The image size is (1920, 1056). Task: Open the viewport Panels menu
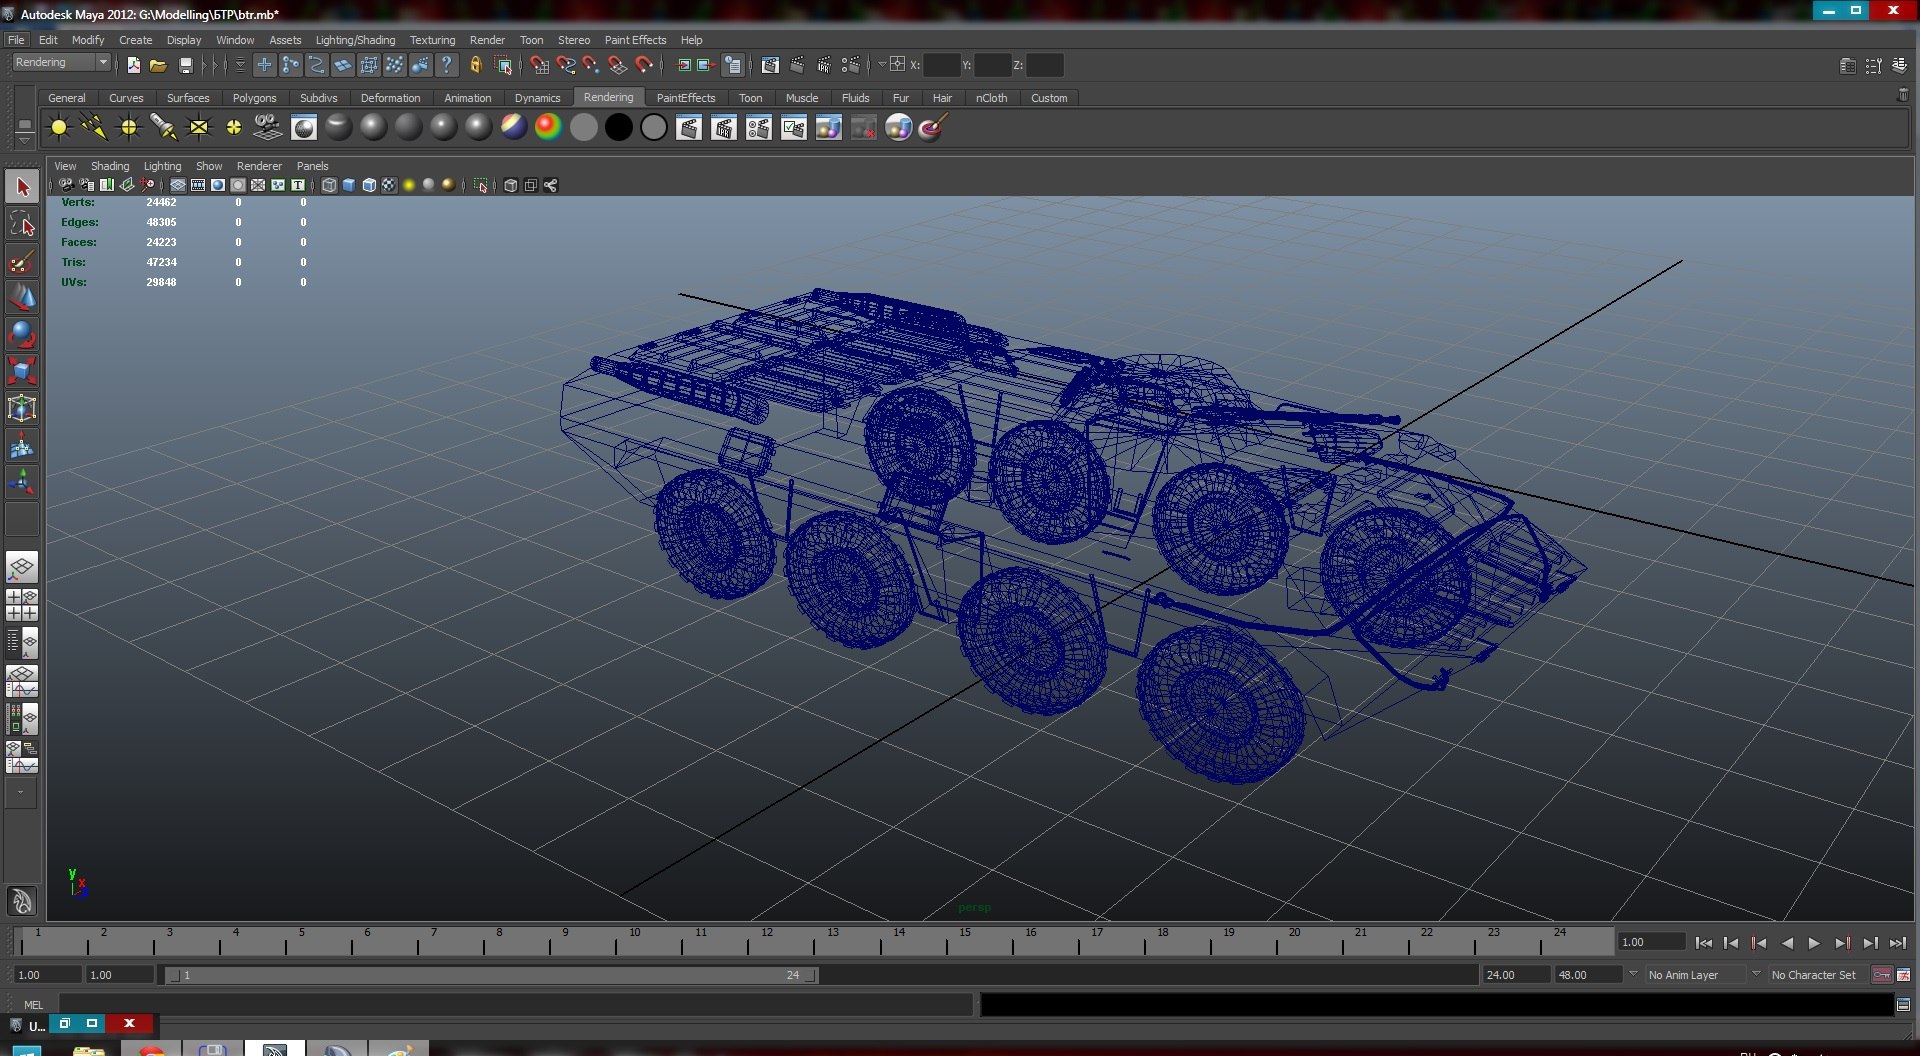[312, 166]
